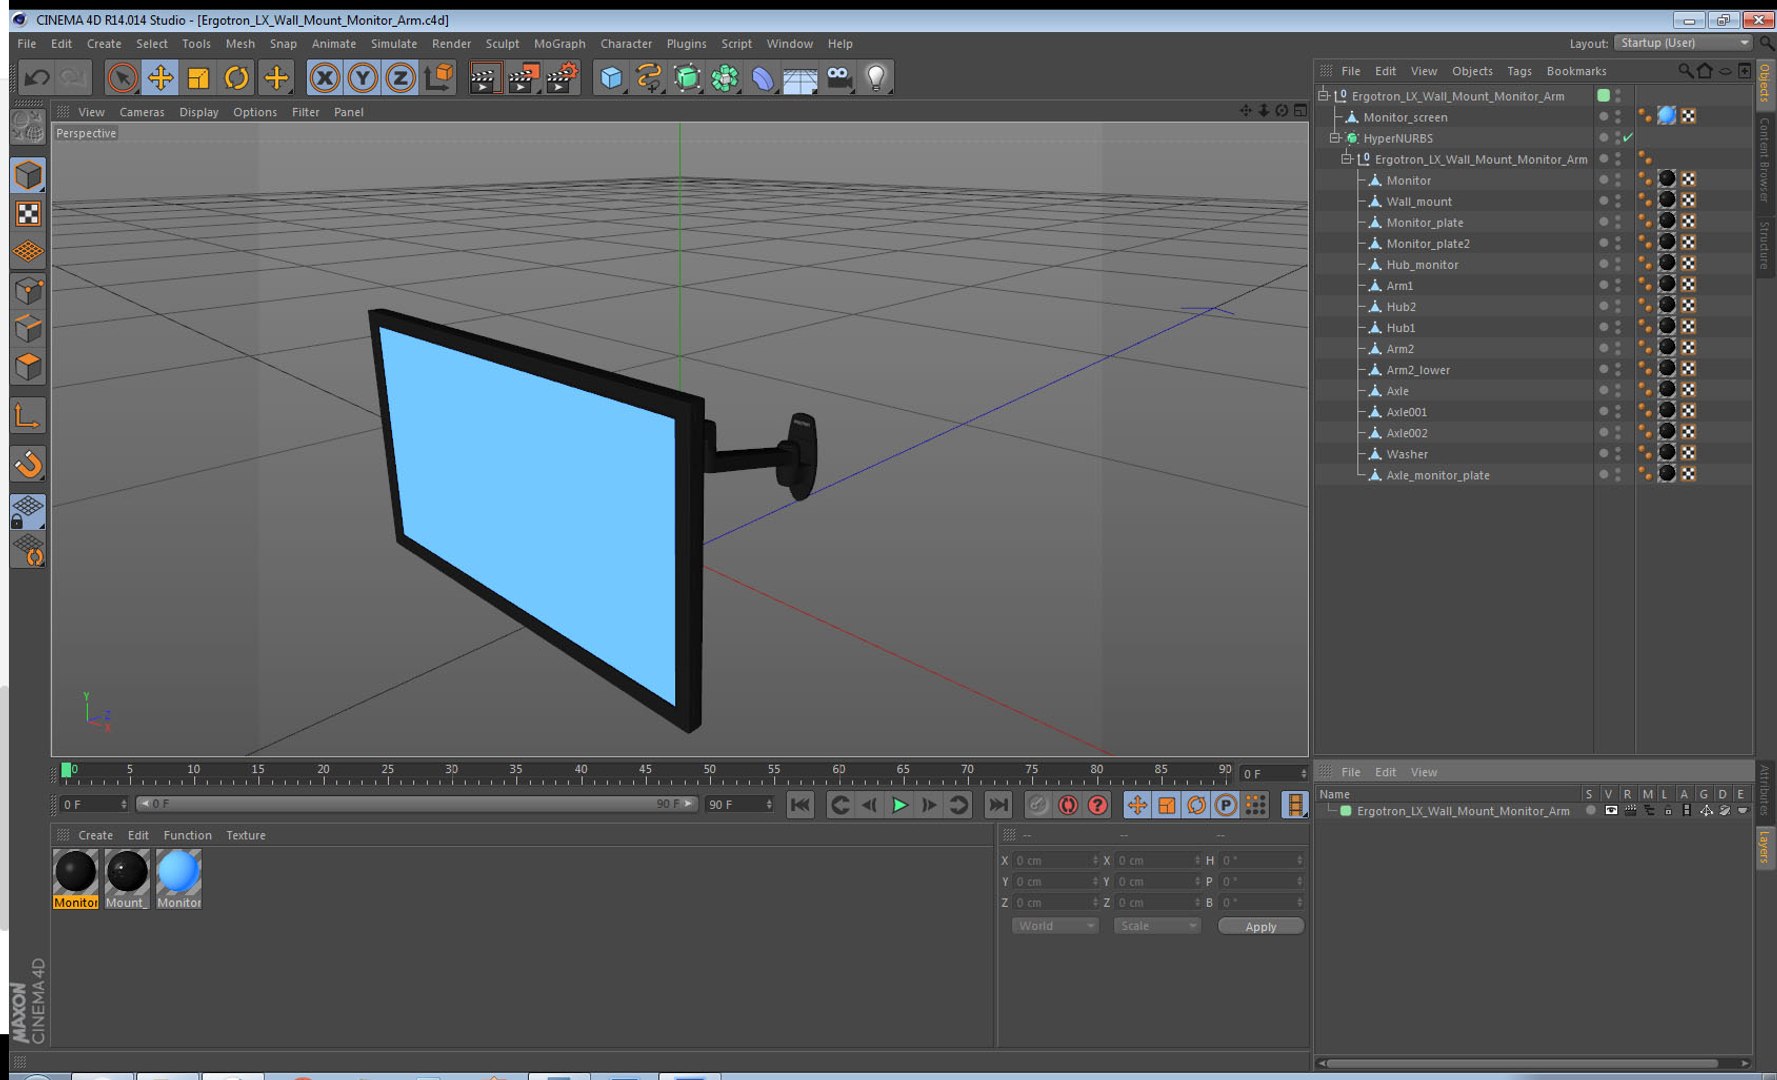Image resolution: width=1777 pixels, height=1080 pixels.
Task: Activate the Scale tool
Action: point(198,77)
